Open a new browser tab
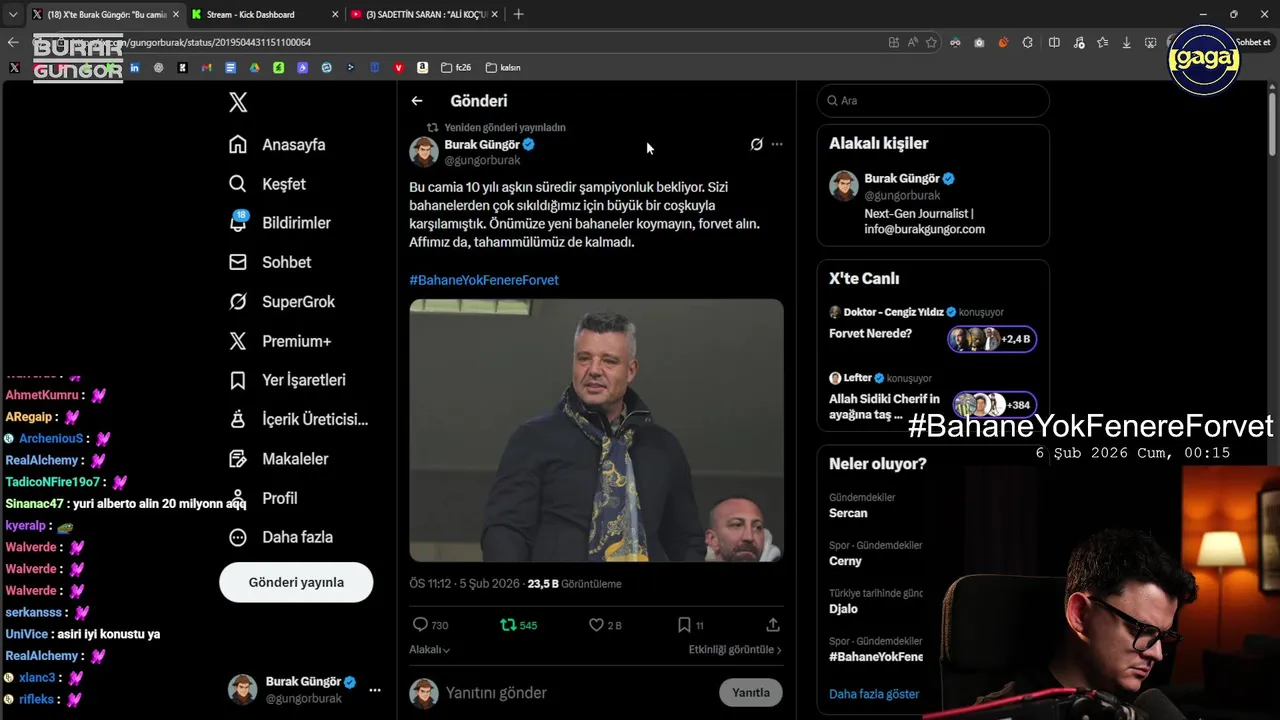1280x720 pixels. click(518, 14)
